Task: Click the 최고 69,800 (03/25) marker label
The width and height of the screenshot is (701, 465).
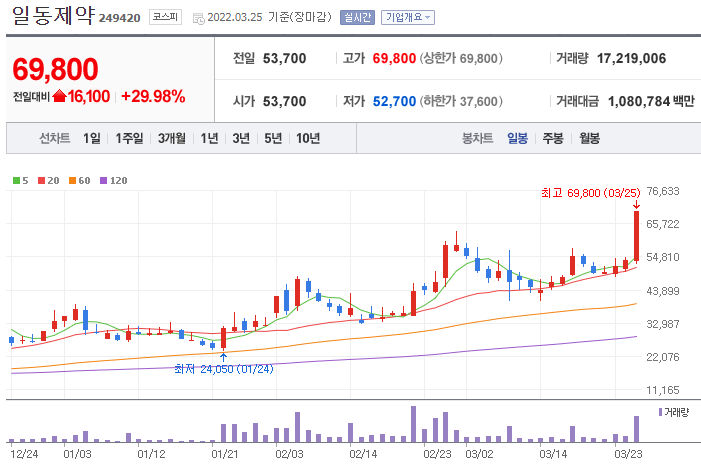Action: point(590,193)
